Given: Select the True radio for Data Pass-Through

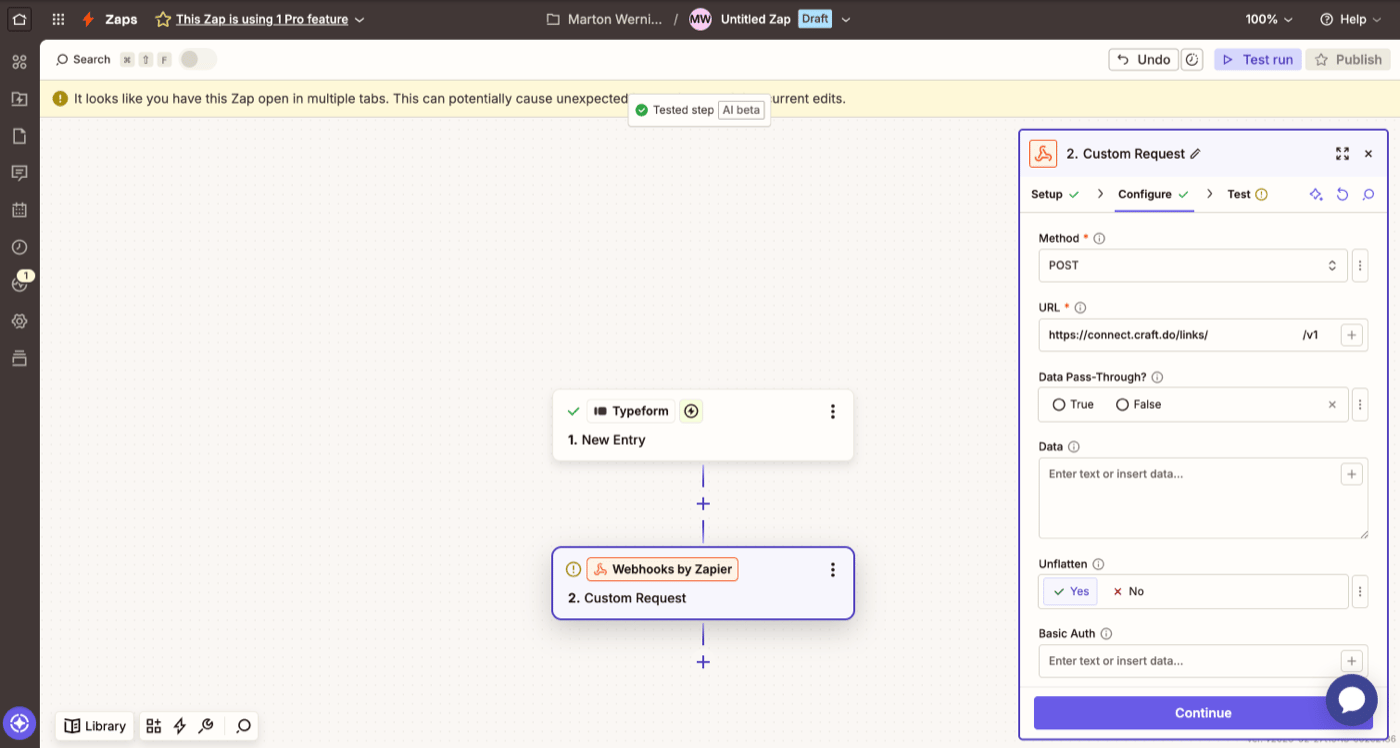Looking at the screenshot, I should [1059, 404].
